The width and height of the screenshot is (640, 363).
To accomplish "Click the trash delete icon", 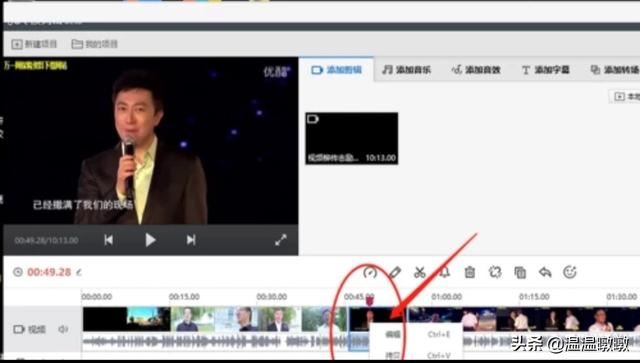I will pyautogui.click(x=470, y=272).
